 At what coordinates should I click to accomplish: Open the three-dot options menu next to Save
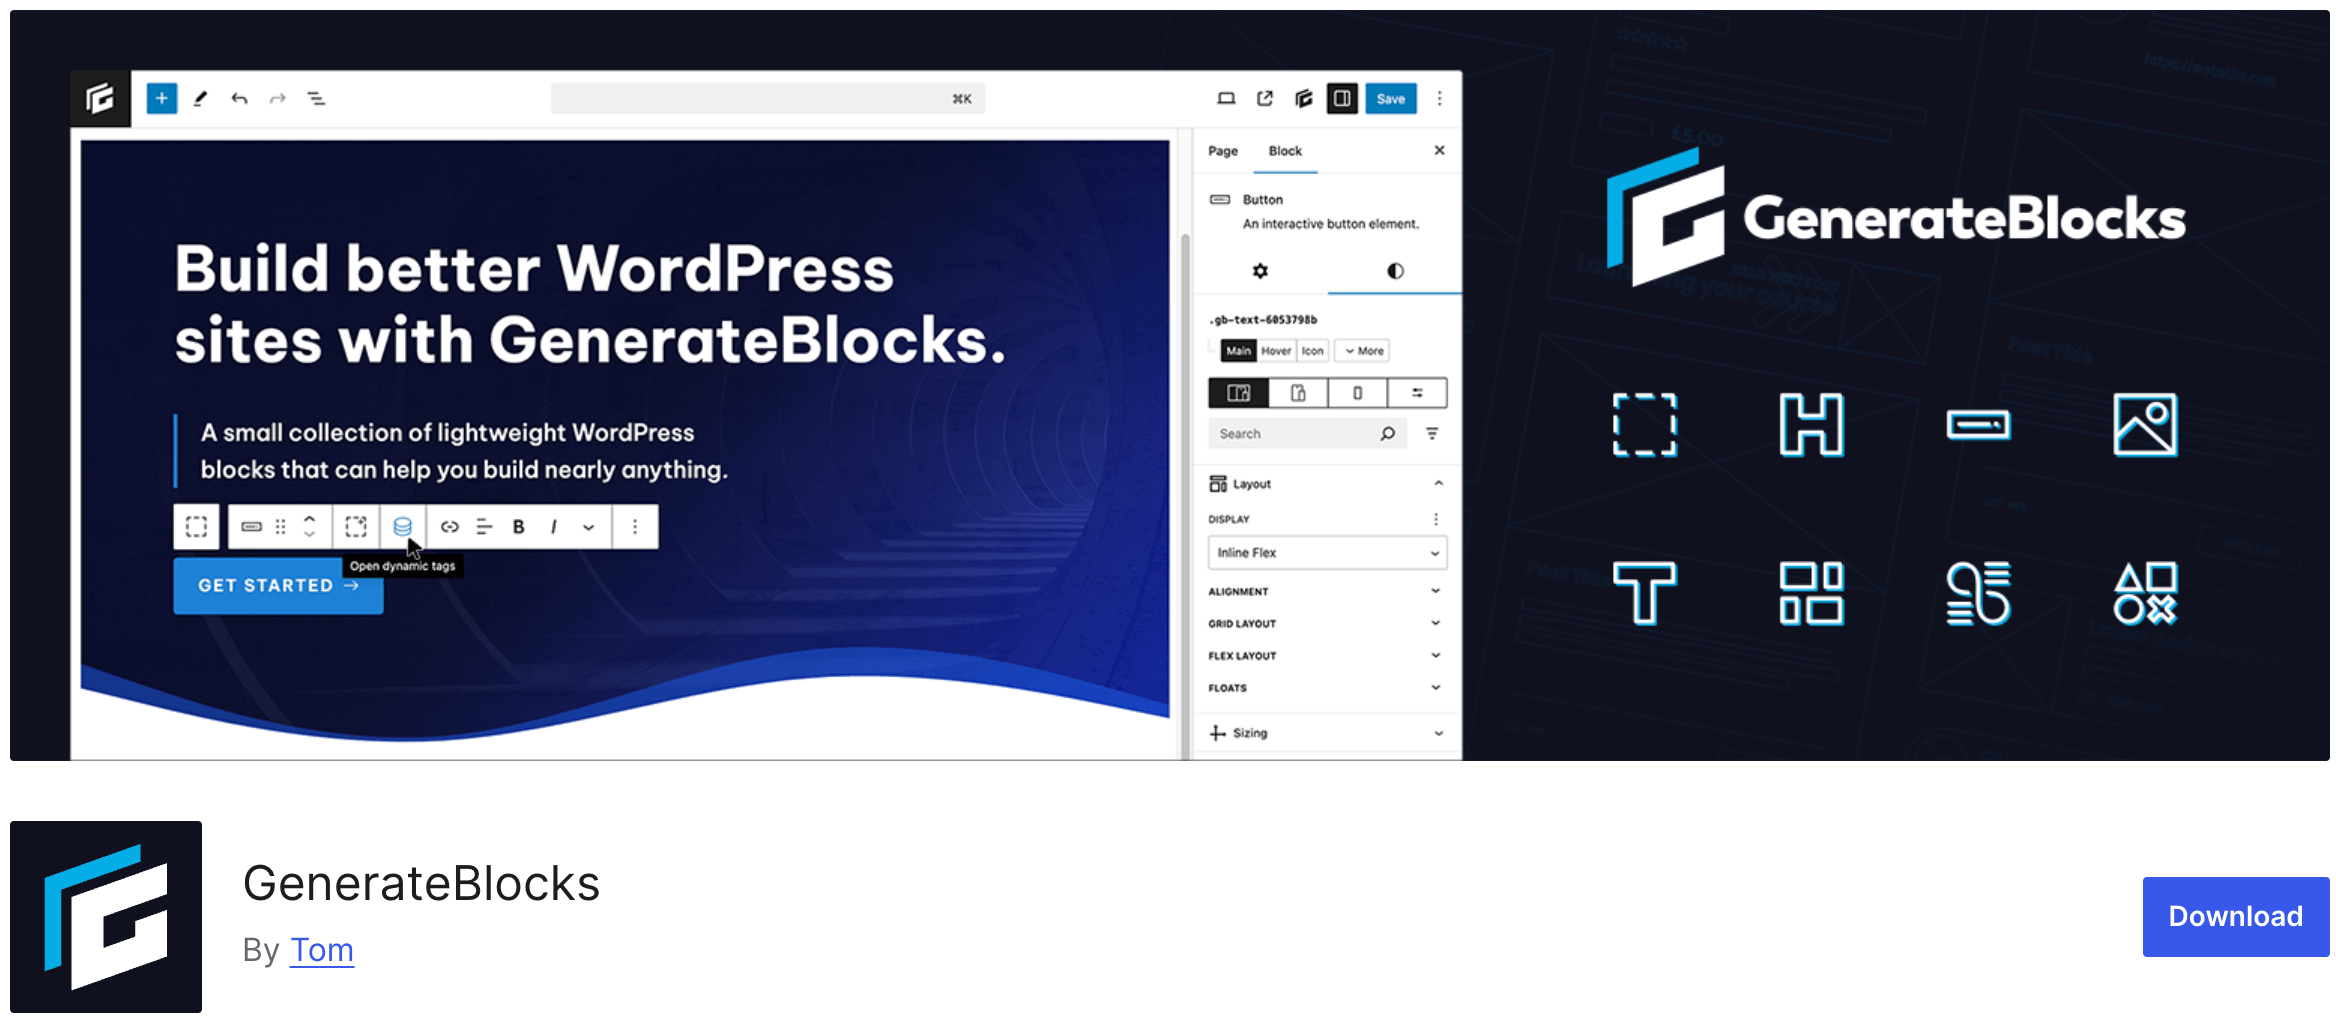1440,98
